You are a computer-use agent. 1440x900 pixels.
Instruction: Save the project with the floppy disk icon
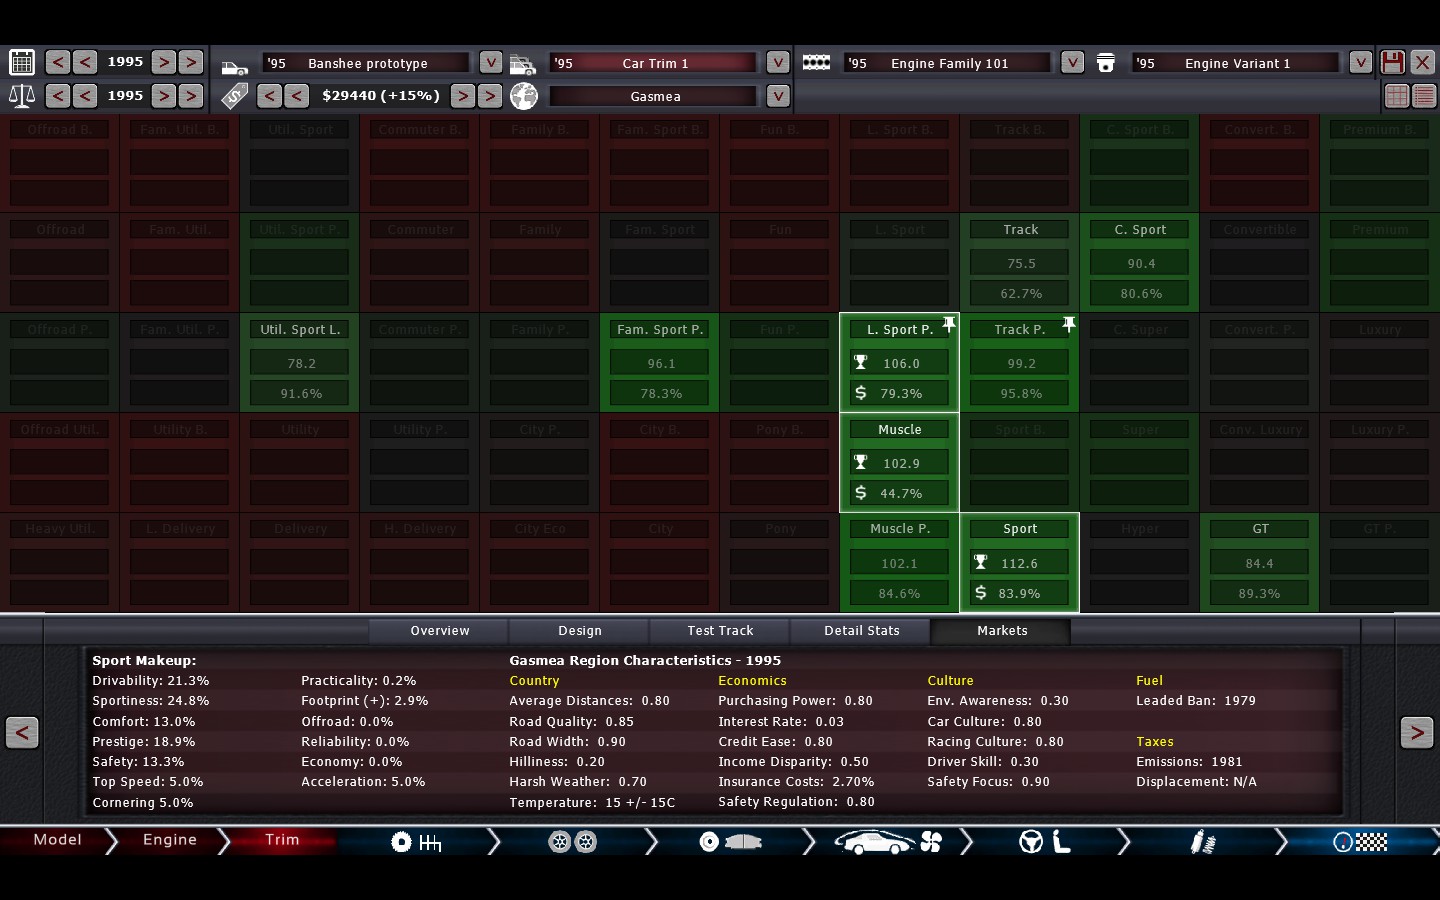(1392, 62)
